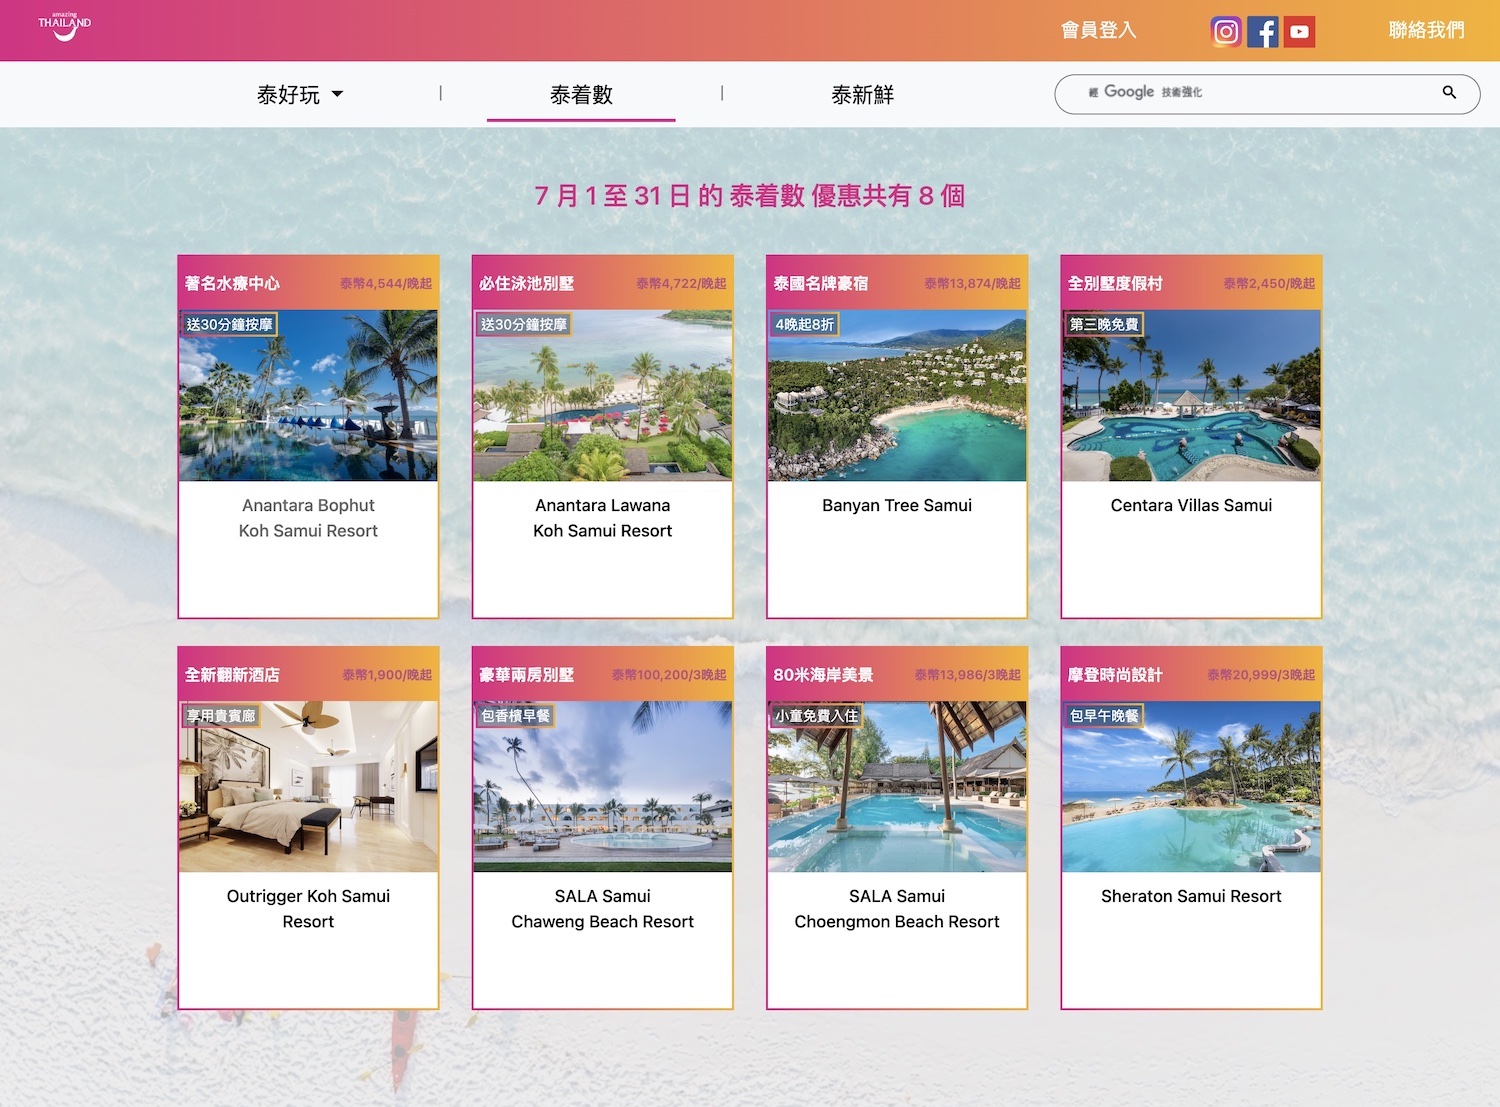Click the 包香檳早餐 promo badge
The height and width of the screenshot is (1107, 1500).
coord(515,715)
